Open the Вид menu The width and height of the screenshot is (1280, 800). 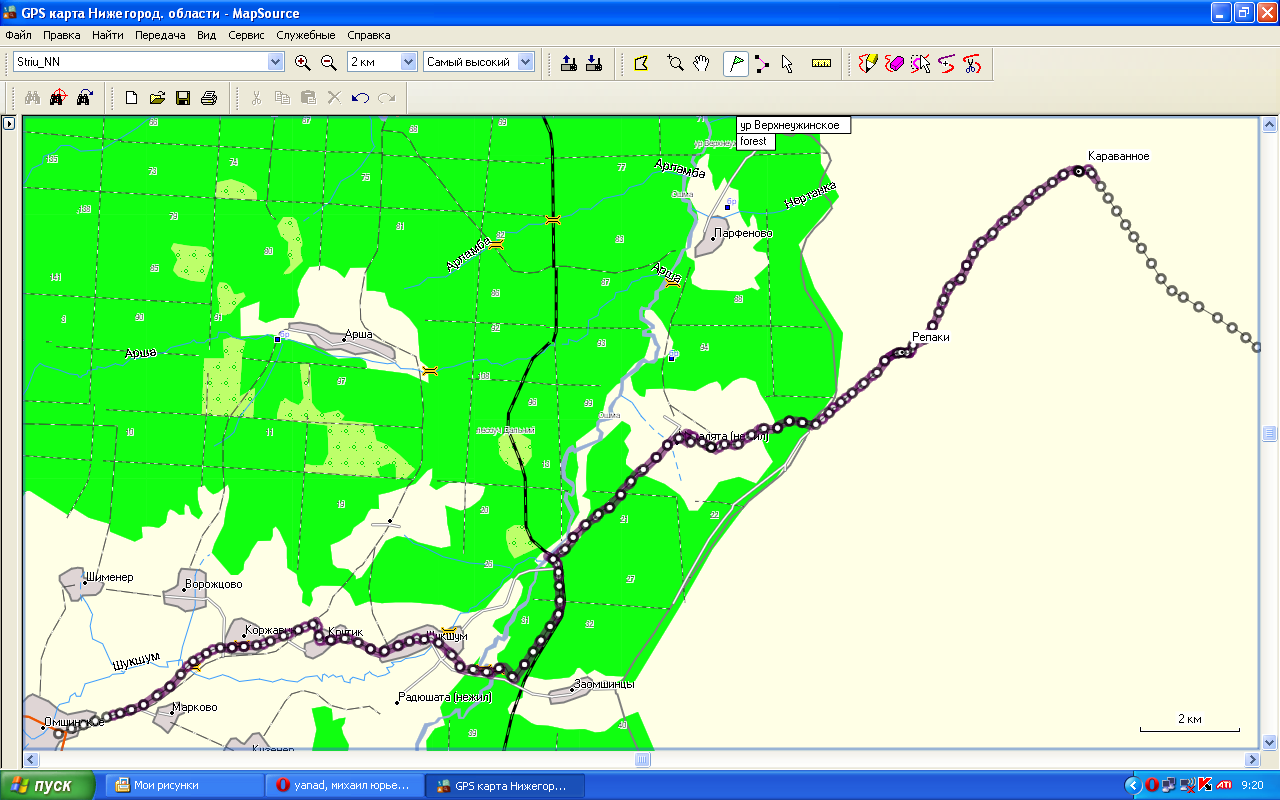click(207, 35)
